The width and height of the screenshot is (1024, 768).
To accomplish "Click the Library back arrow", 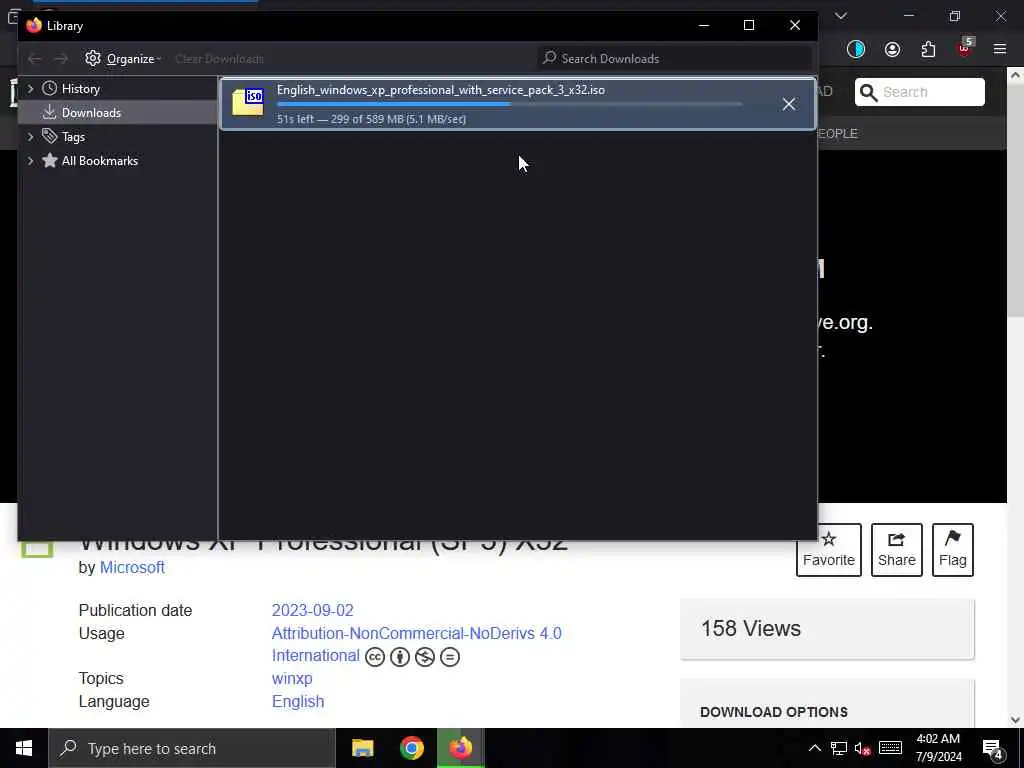I will (35, 59).
